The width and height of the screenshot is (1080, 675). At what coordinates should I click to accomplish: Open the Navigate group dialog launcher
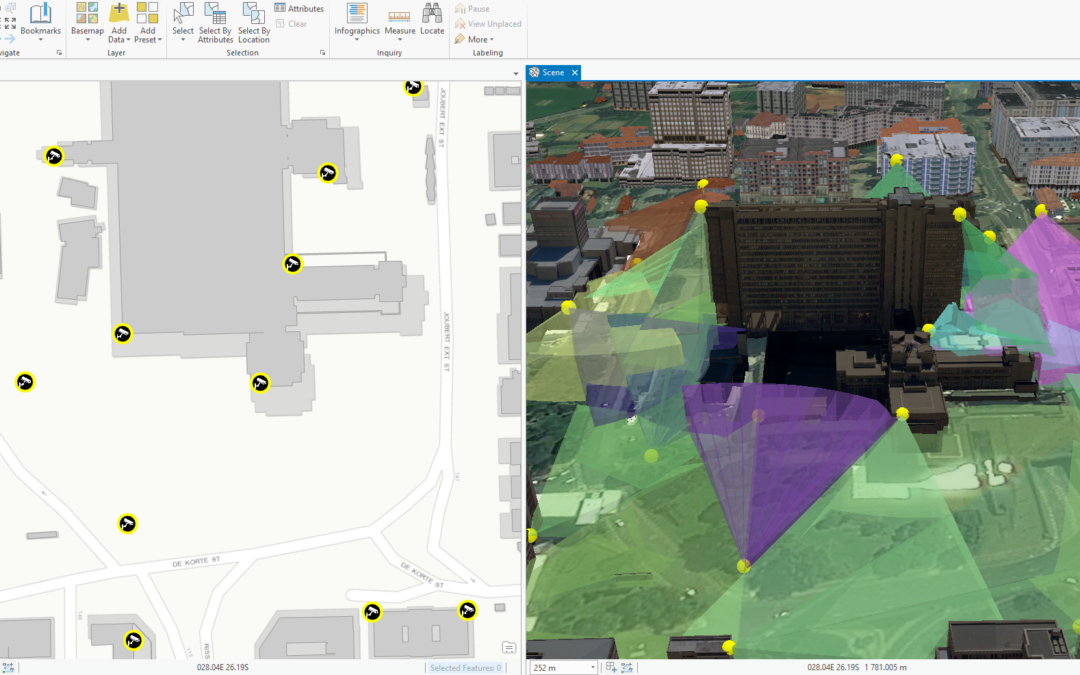point(59,53)
